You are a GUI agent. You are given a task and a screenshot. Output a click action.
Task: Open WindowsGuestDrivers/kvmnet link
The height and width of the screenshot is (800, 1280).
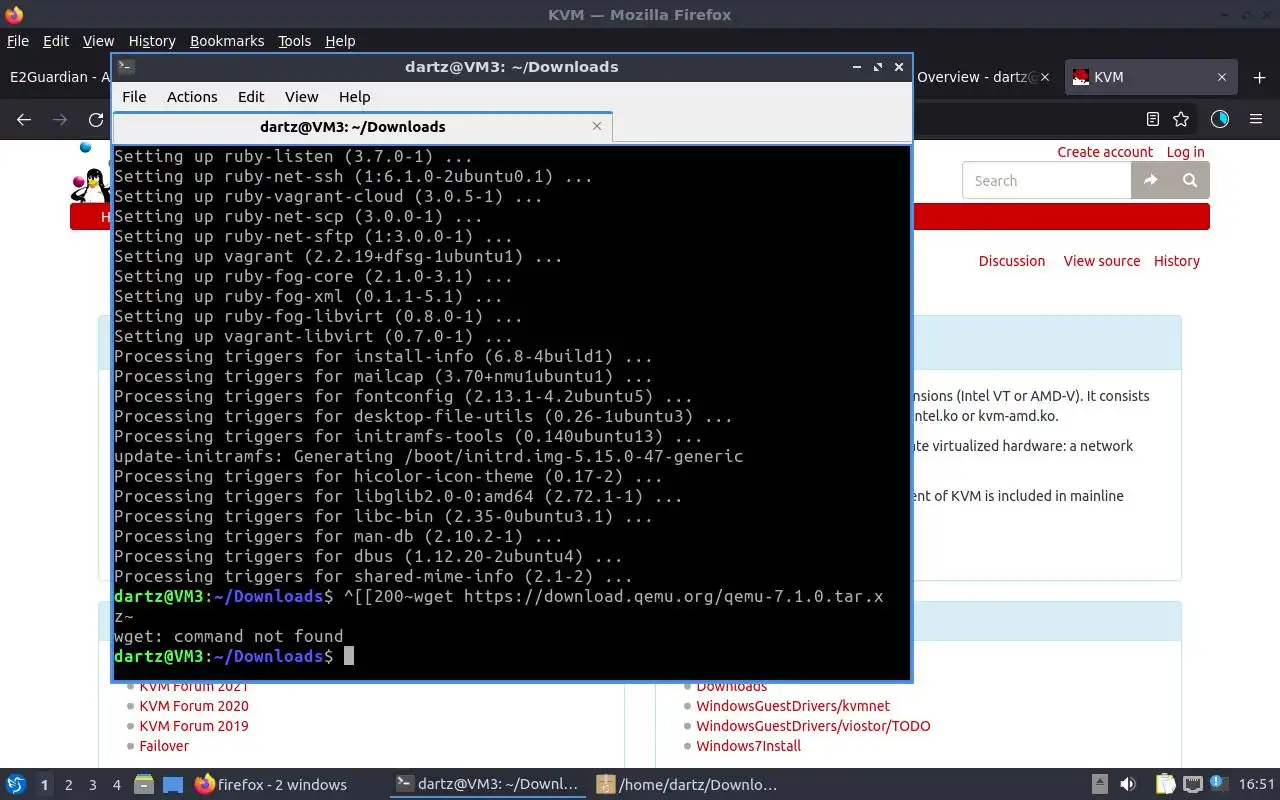793,706
